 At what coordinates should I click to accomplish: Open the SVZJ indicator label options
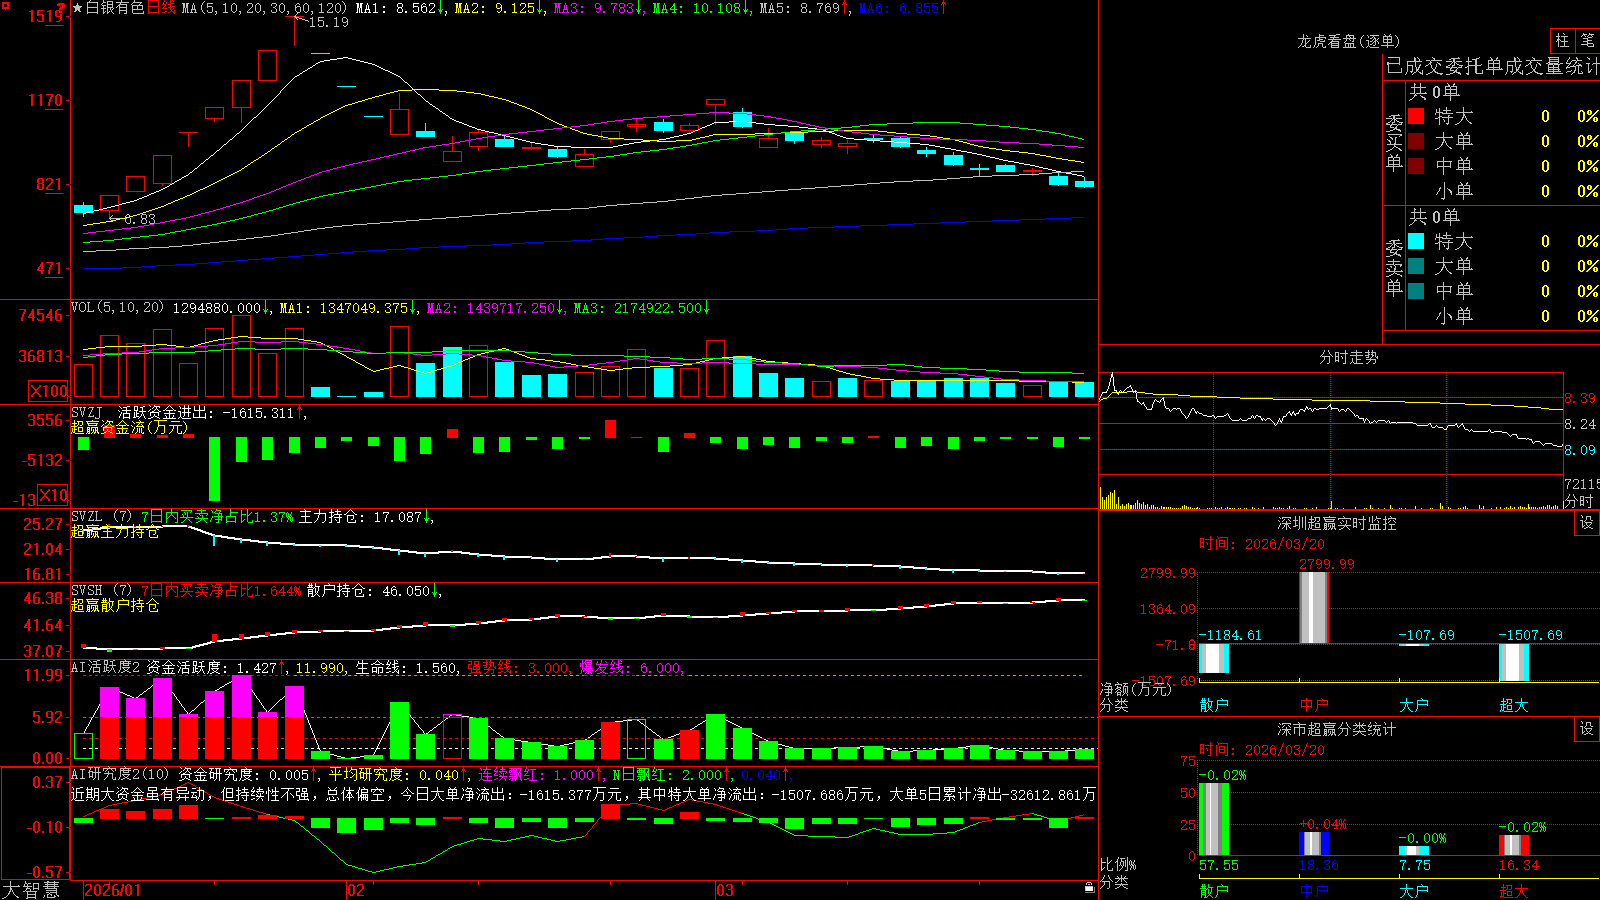coord(86,412)
